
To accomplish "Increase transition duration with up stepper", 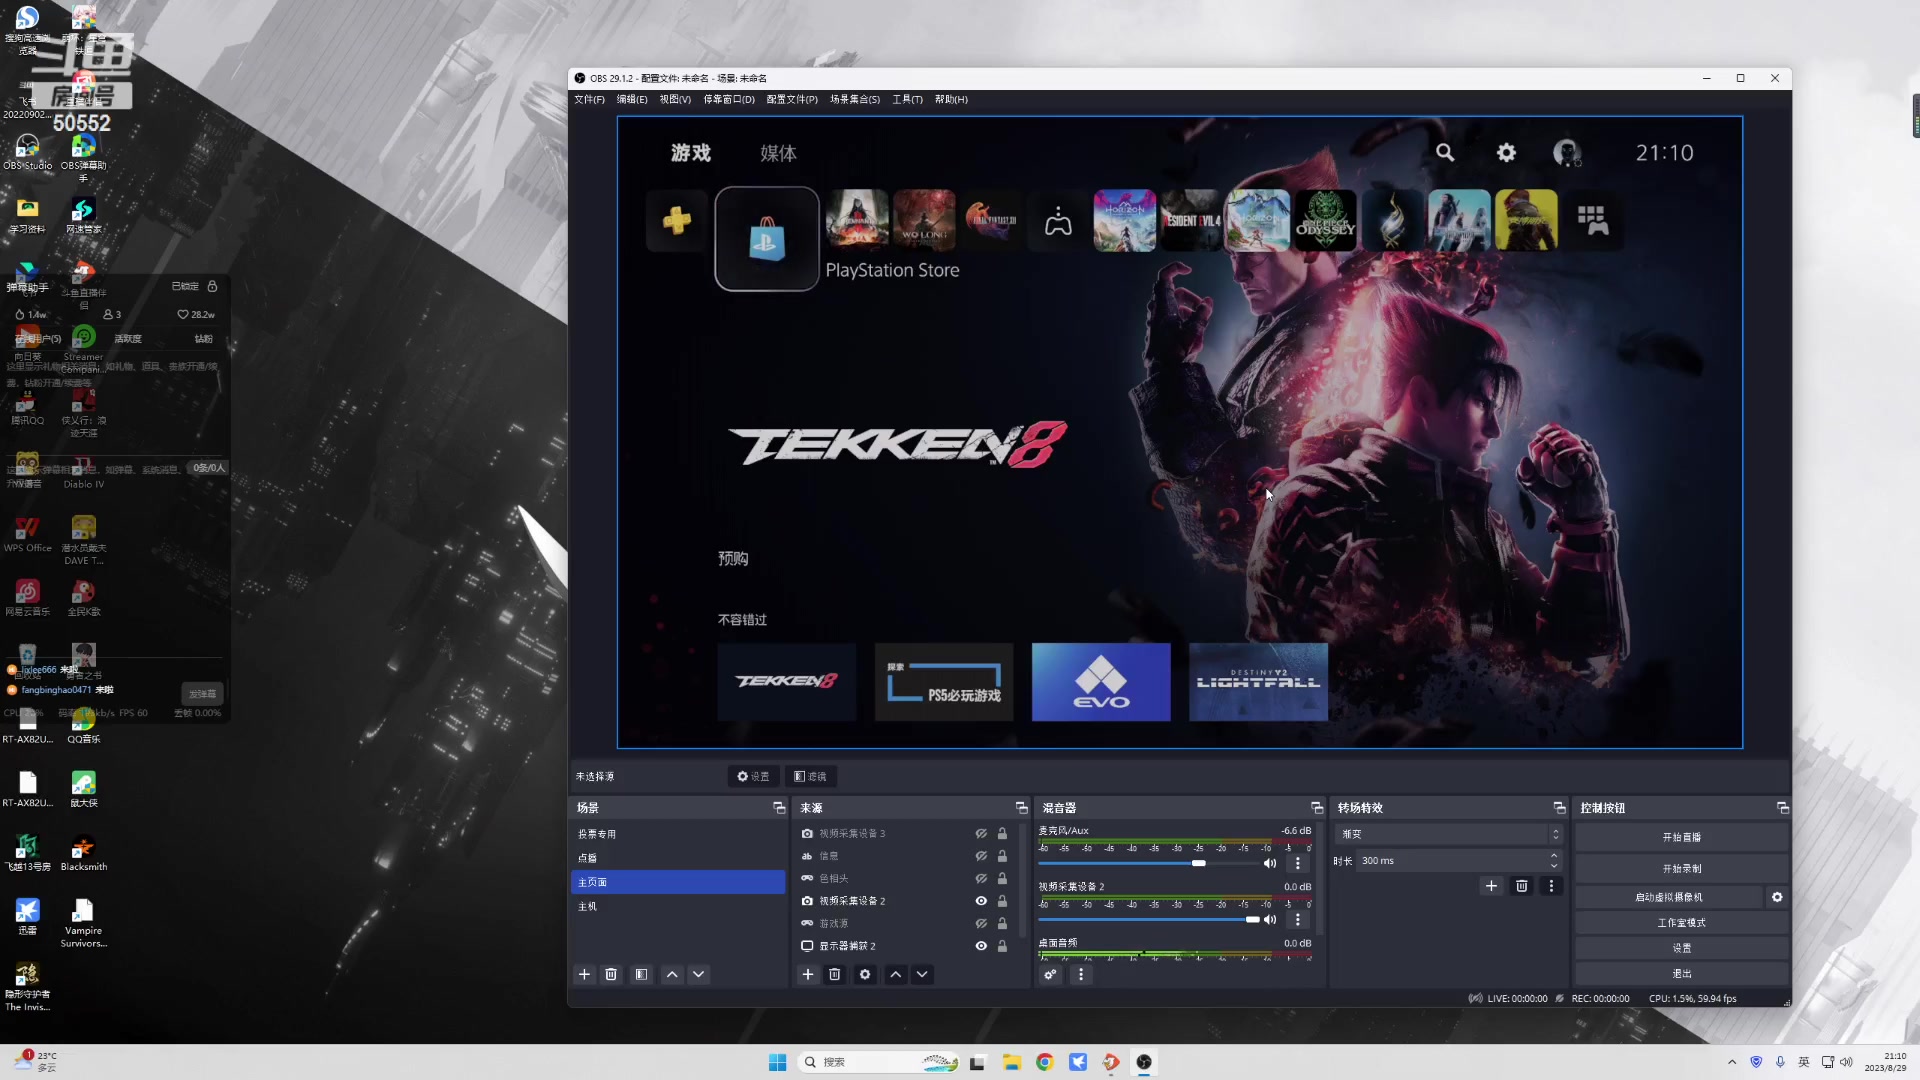I will pyautogui.click(x=1554, y=856).
